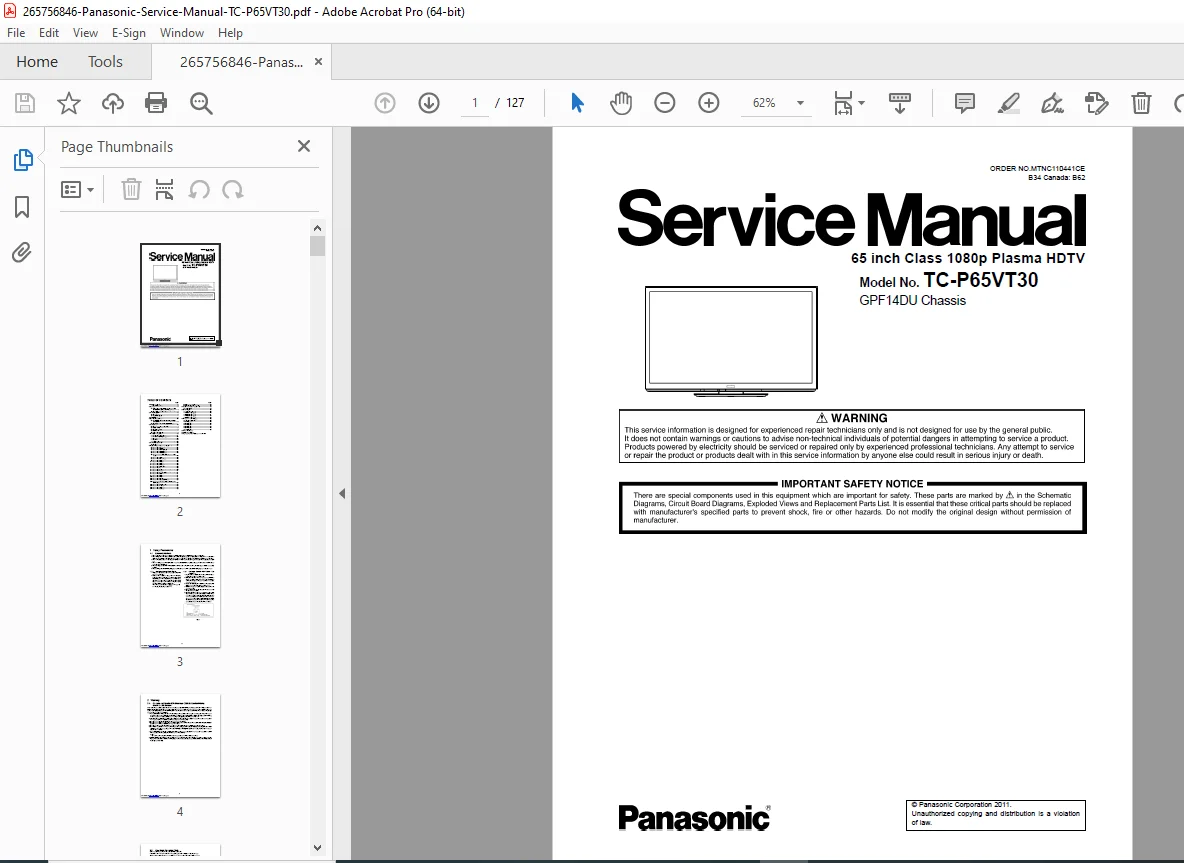Click thumbnail scrollbar down arrow
This screenshot has height=863, width=1184.
coord(317,848)
